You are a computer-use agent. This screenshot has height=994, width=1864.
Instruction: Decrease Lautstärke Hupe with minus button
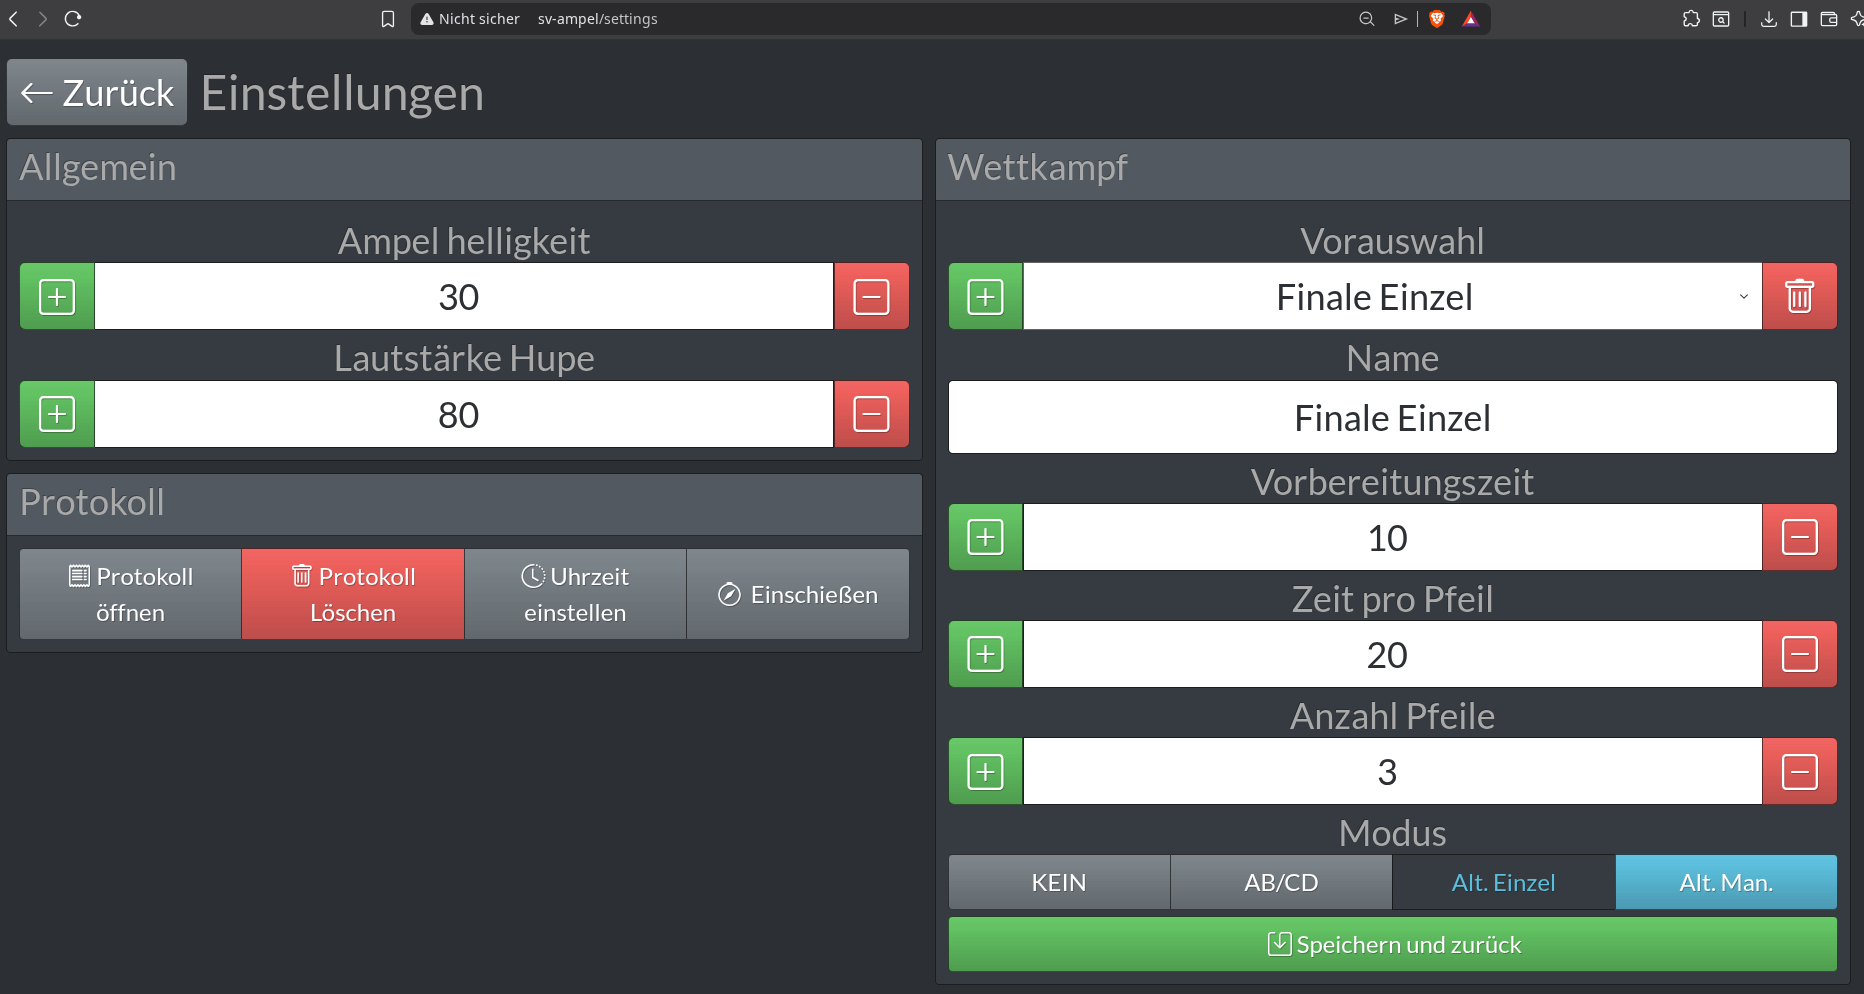(x=871, y=414)
